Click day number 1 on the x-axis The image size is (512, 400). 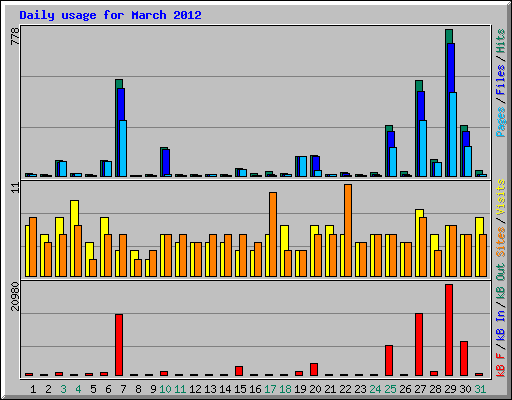33,389
